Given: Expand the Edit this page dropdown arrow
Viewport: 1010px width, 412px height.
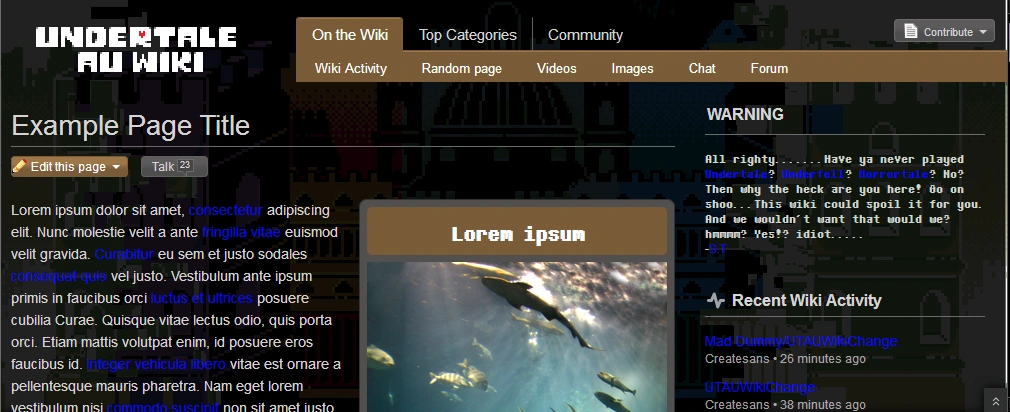Looking at the screenshot, I should pos(116,167).
